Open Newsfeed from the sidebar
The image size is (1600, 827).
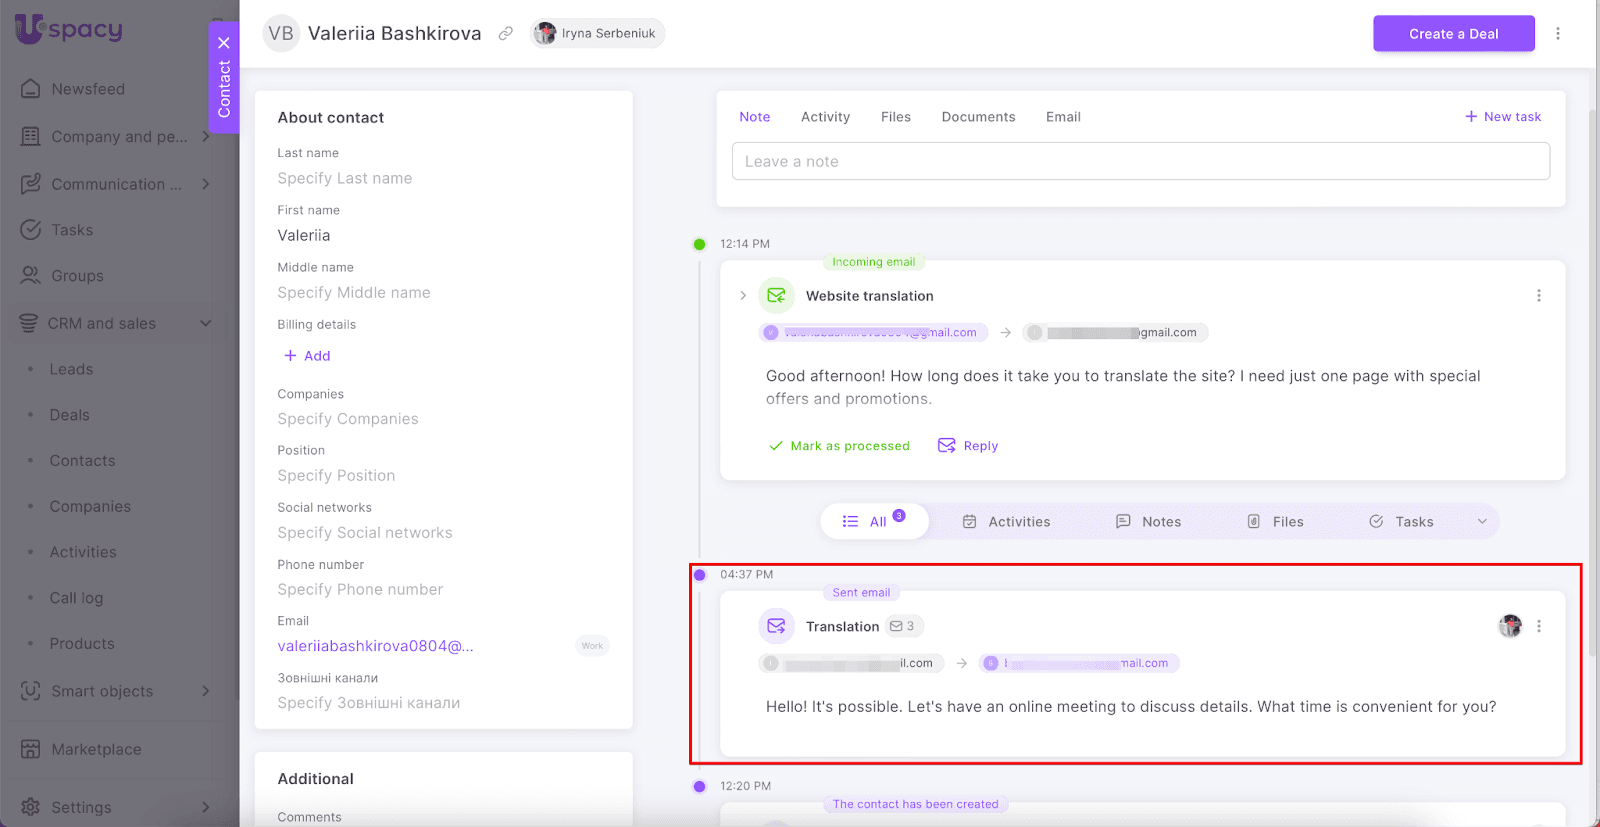[x=88, y=89]
